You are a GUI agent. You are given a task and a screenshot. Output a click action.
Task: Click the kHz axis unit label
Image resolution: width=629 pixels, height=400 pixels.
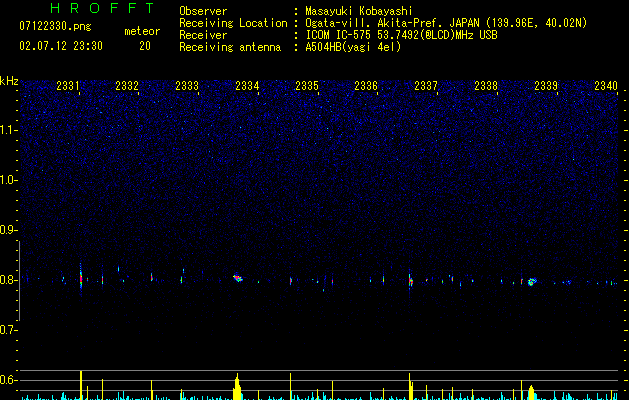(x=9, y=81)
